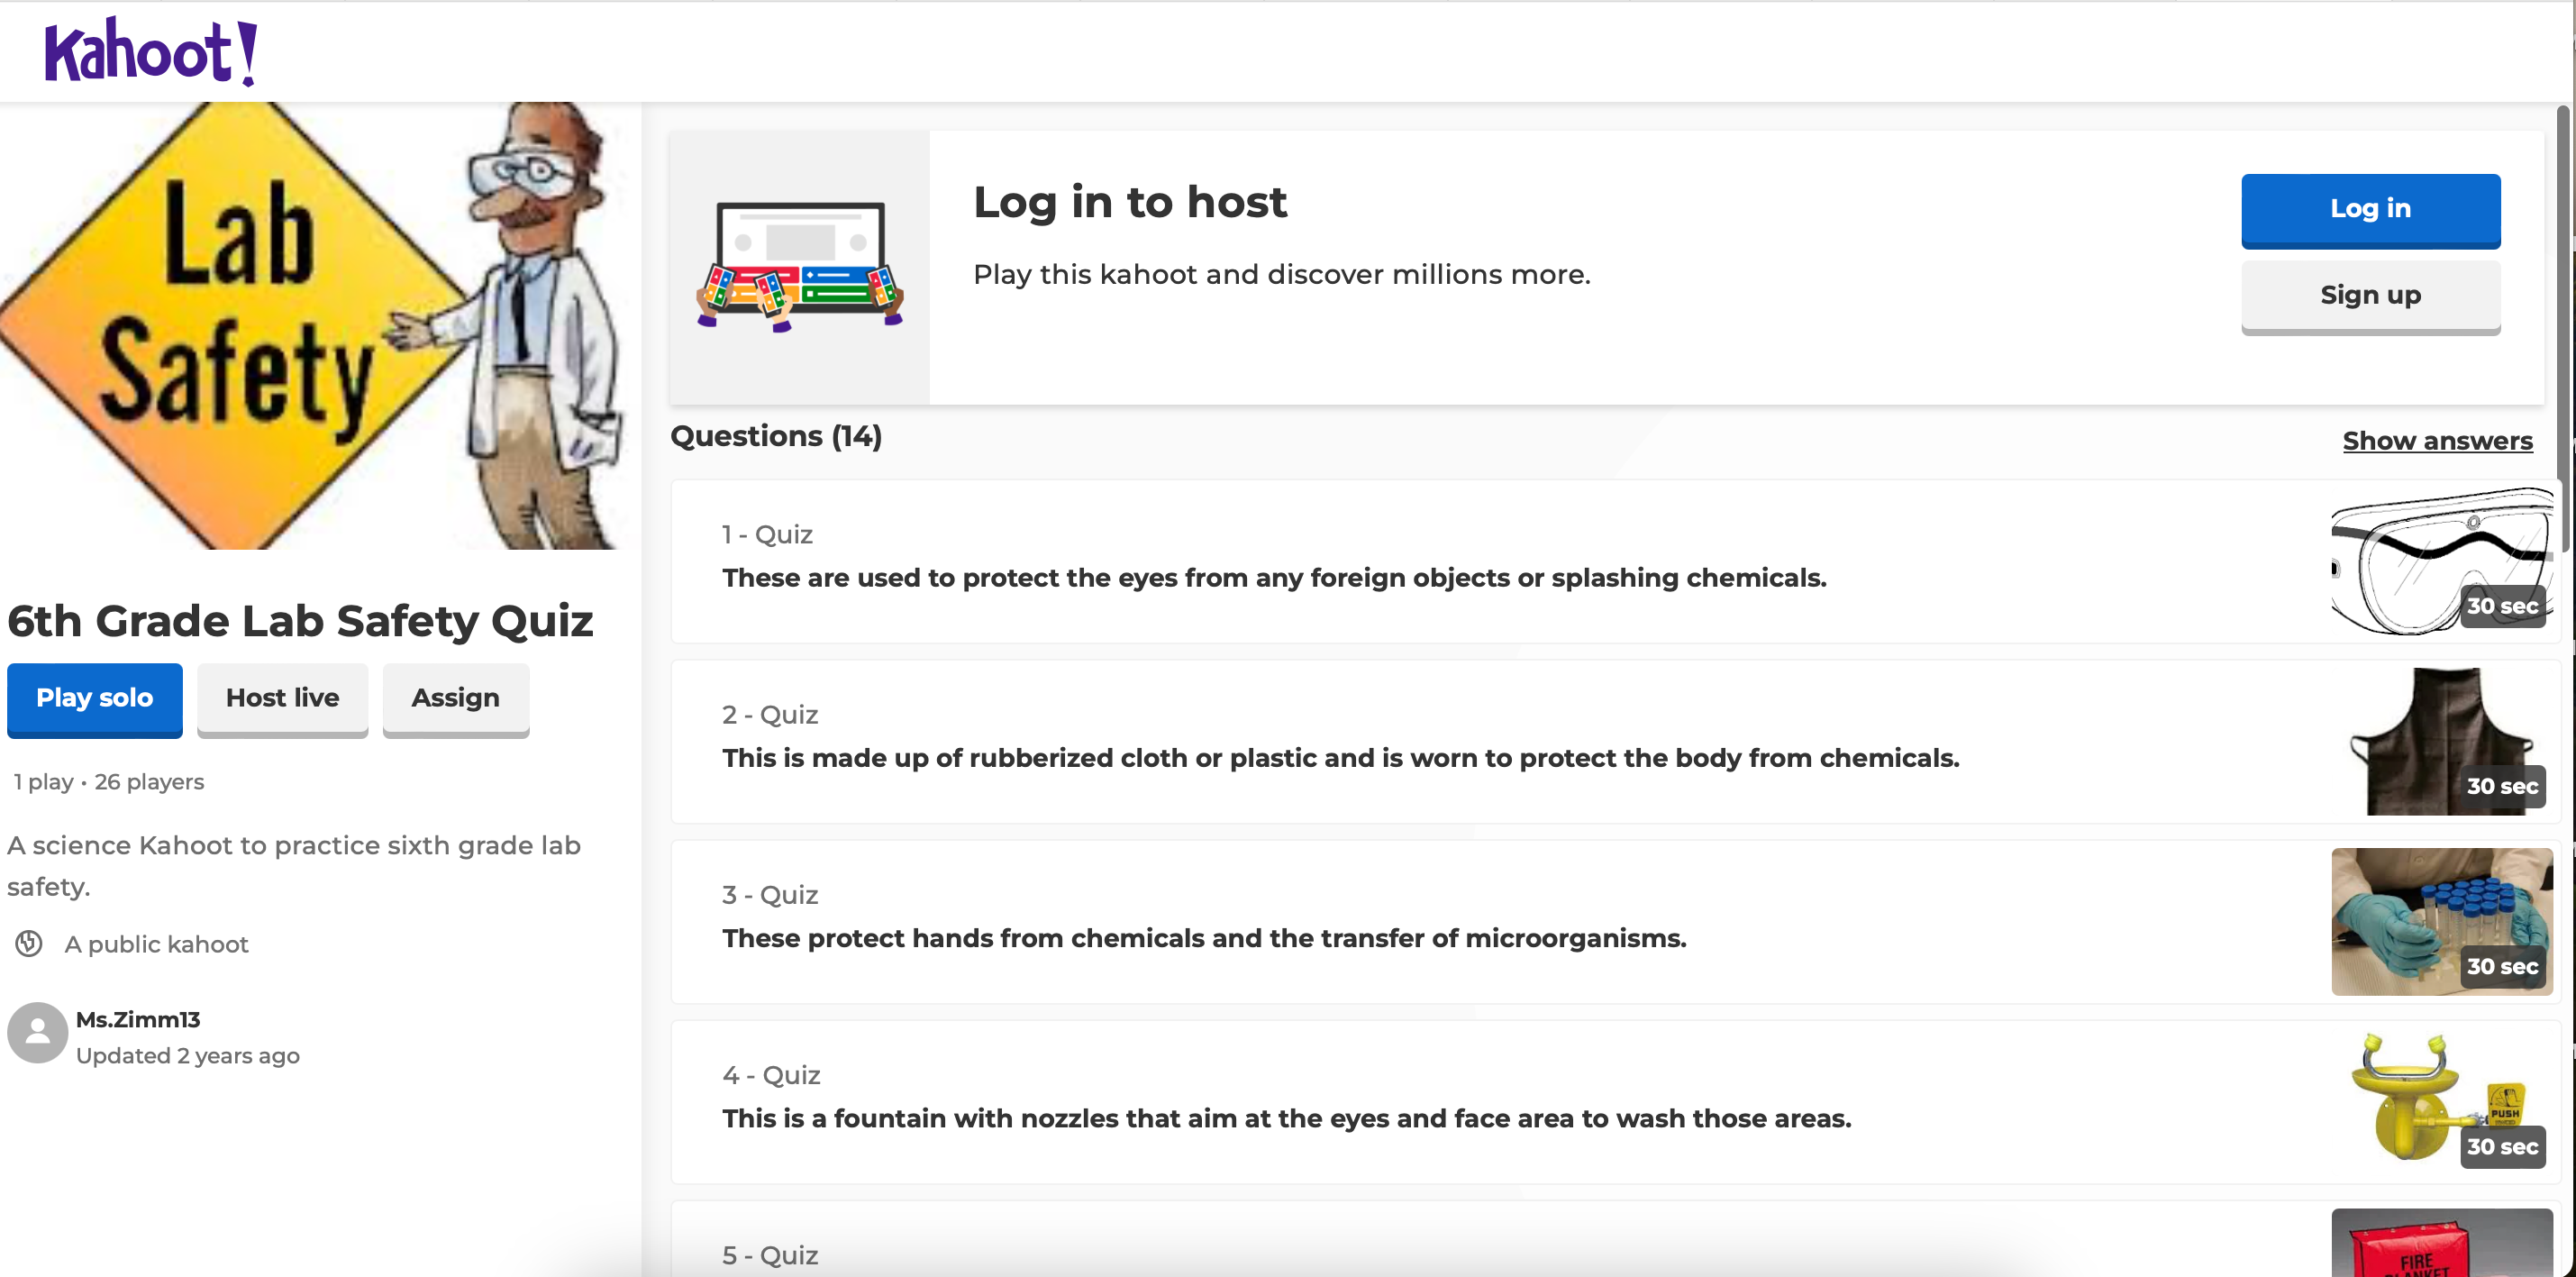Open the safety goggles question thumbnail
The image size is (2576, 1277).
click(2441, 561)
